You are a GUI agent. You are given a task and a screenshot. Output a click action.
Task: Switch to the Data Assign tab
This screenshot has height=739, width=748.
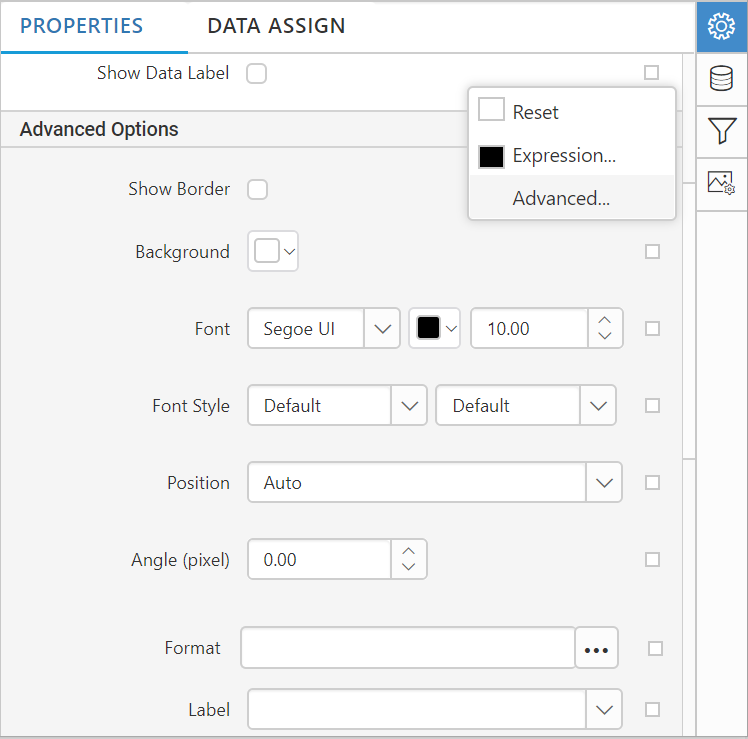(276, 27)
